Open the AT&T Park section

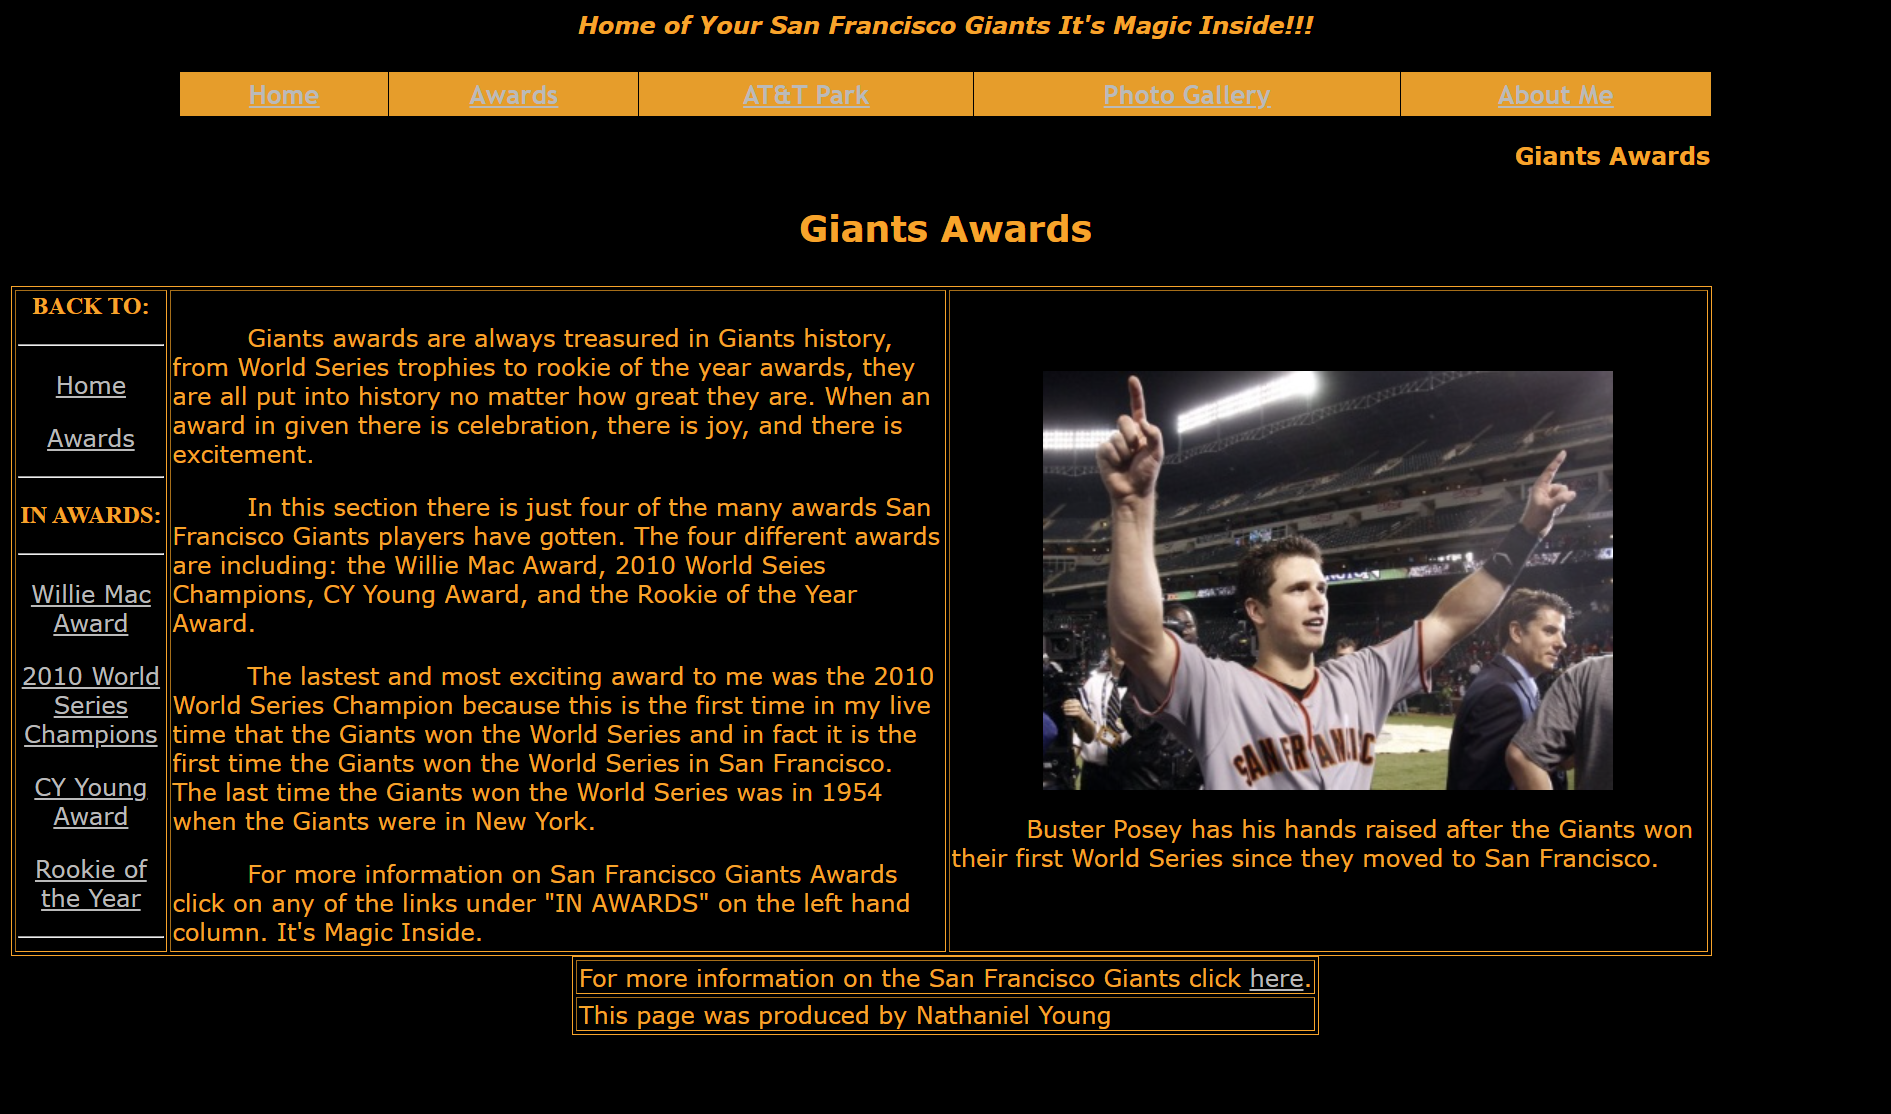pos(805,95)
